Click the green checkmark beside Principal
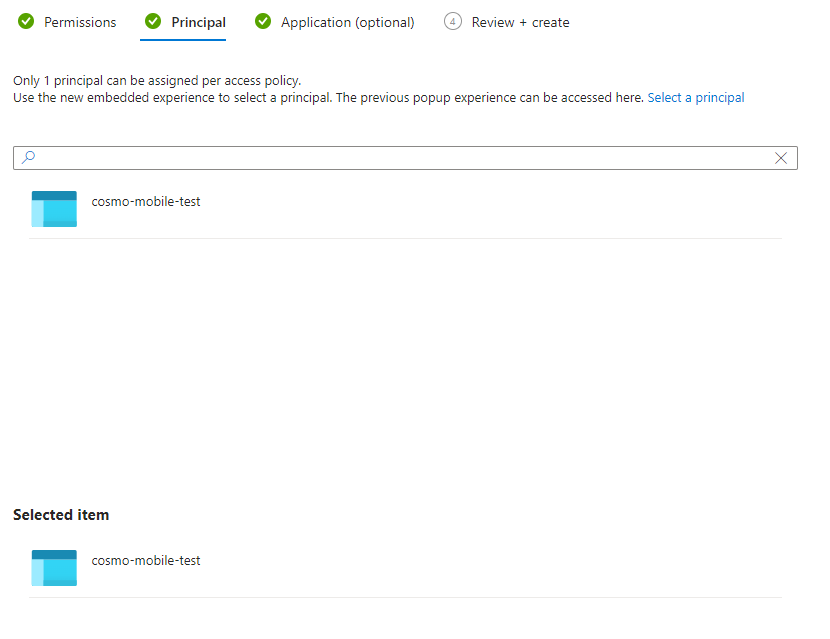 (153, 22)
